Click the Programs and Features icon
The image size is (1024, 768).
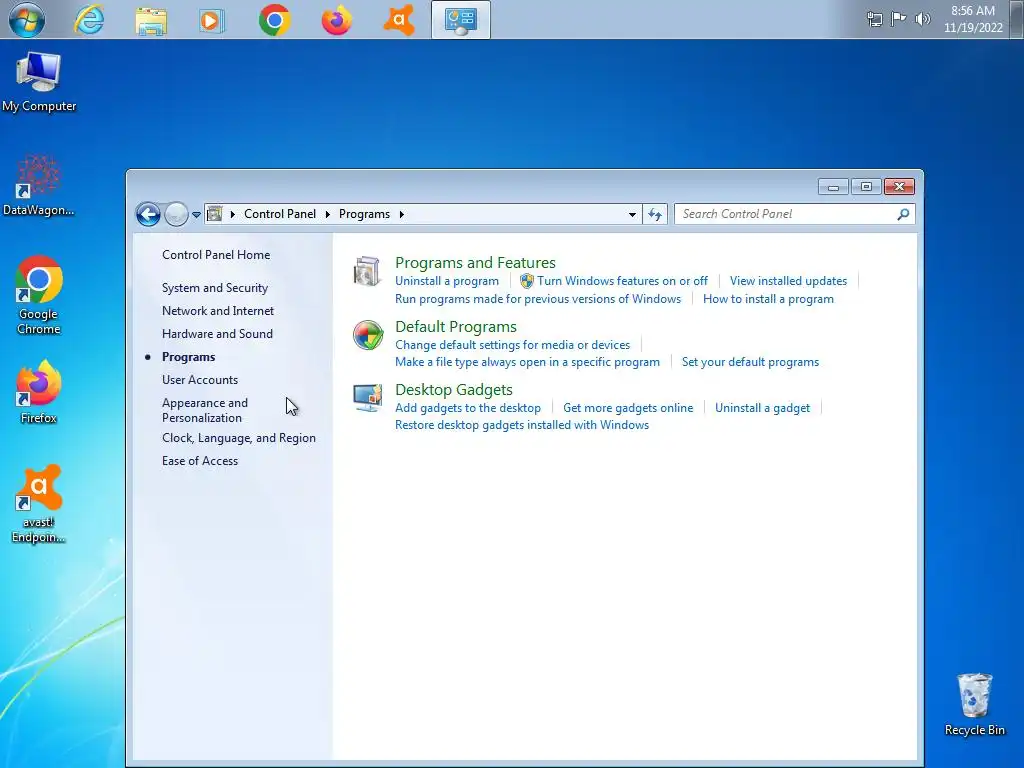(x=367, y=272)
